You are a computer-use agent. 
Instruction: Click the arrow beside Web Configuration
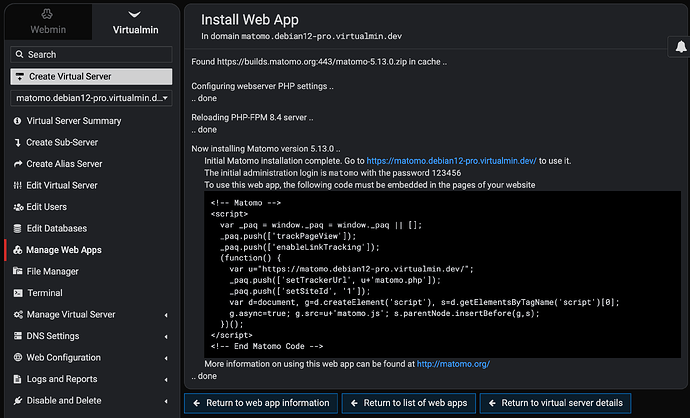click(x=166, y=358)
